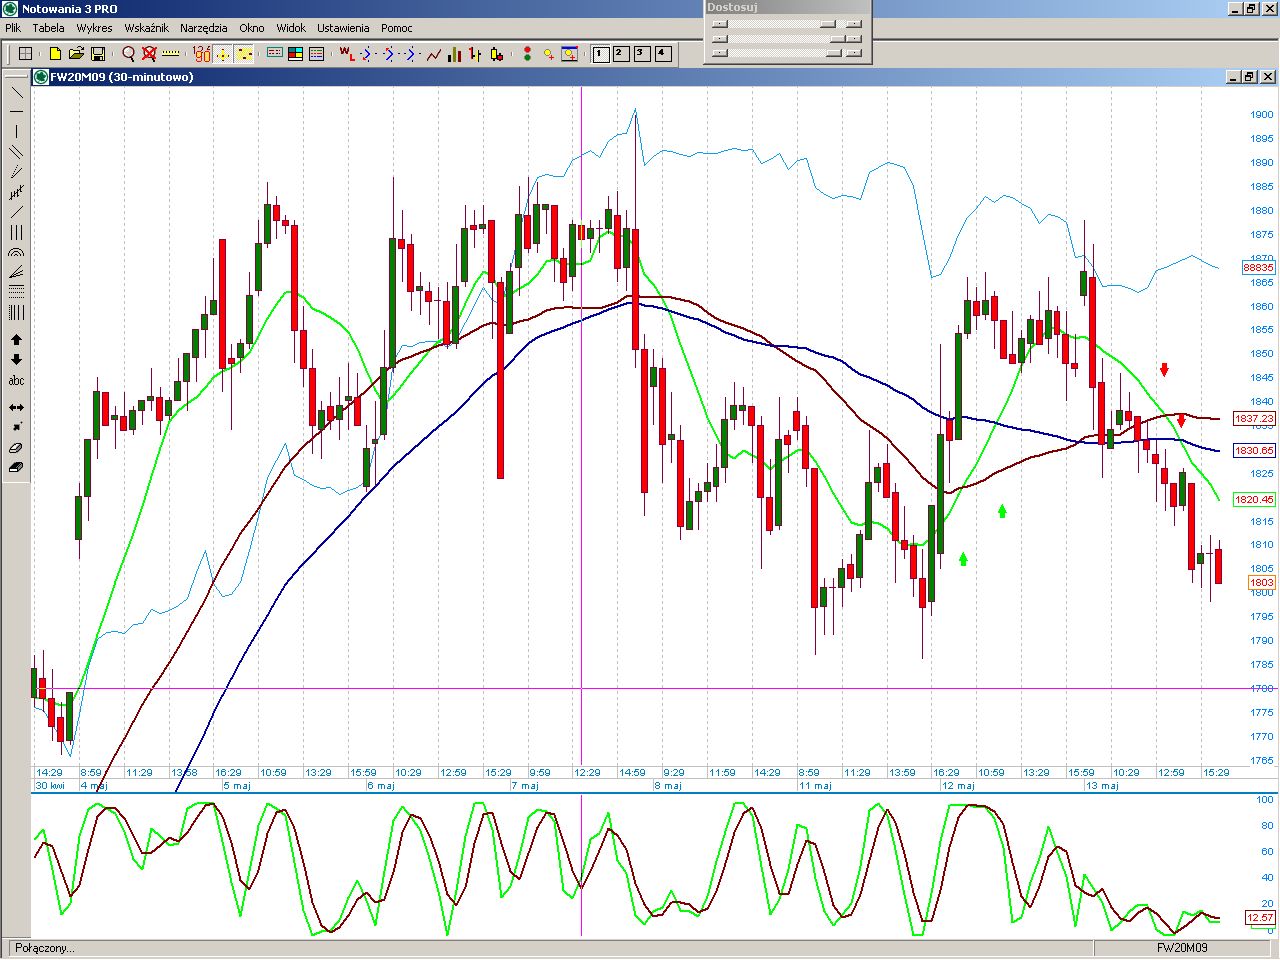Switch to chart layout 3
The image size is (1280, 960).
642,54
